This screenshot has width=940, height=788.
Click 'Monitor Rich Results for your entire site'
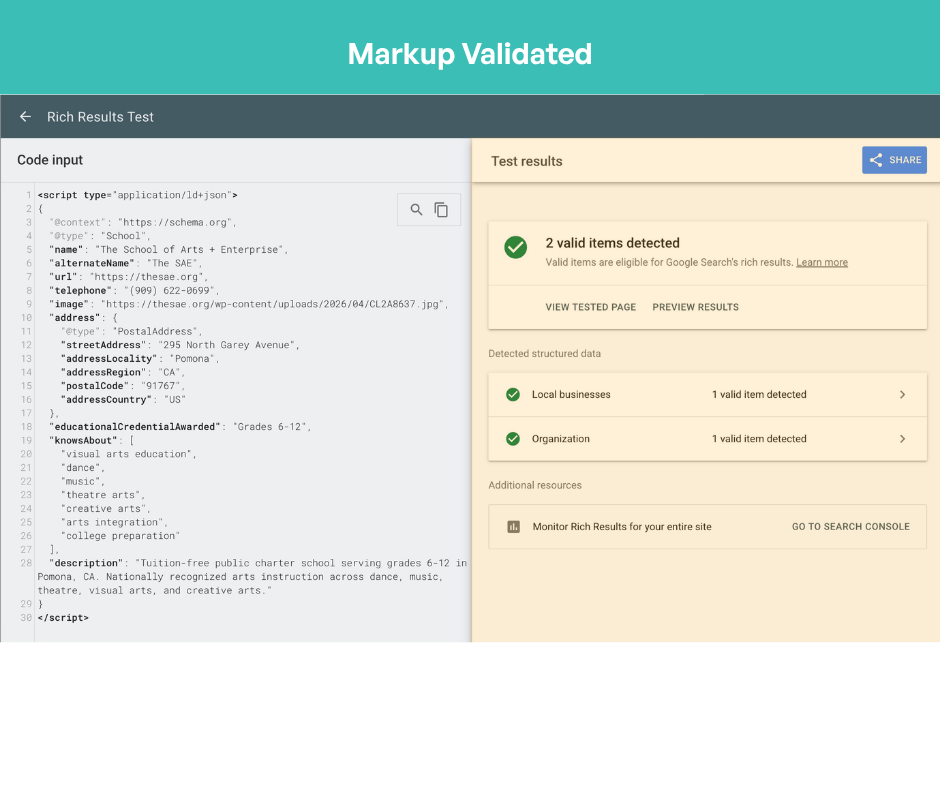tap(622, 527)
